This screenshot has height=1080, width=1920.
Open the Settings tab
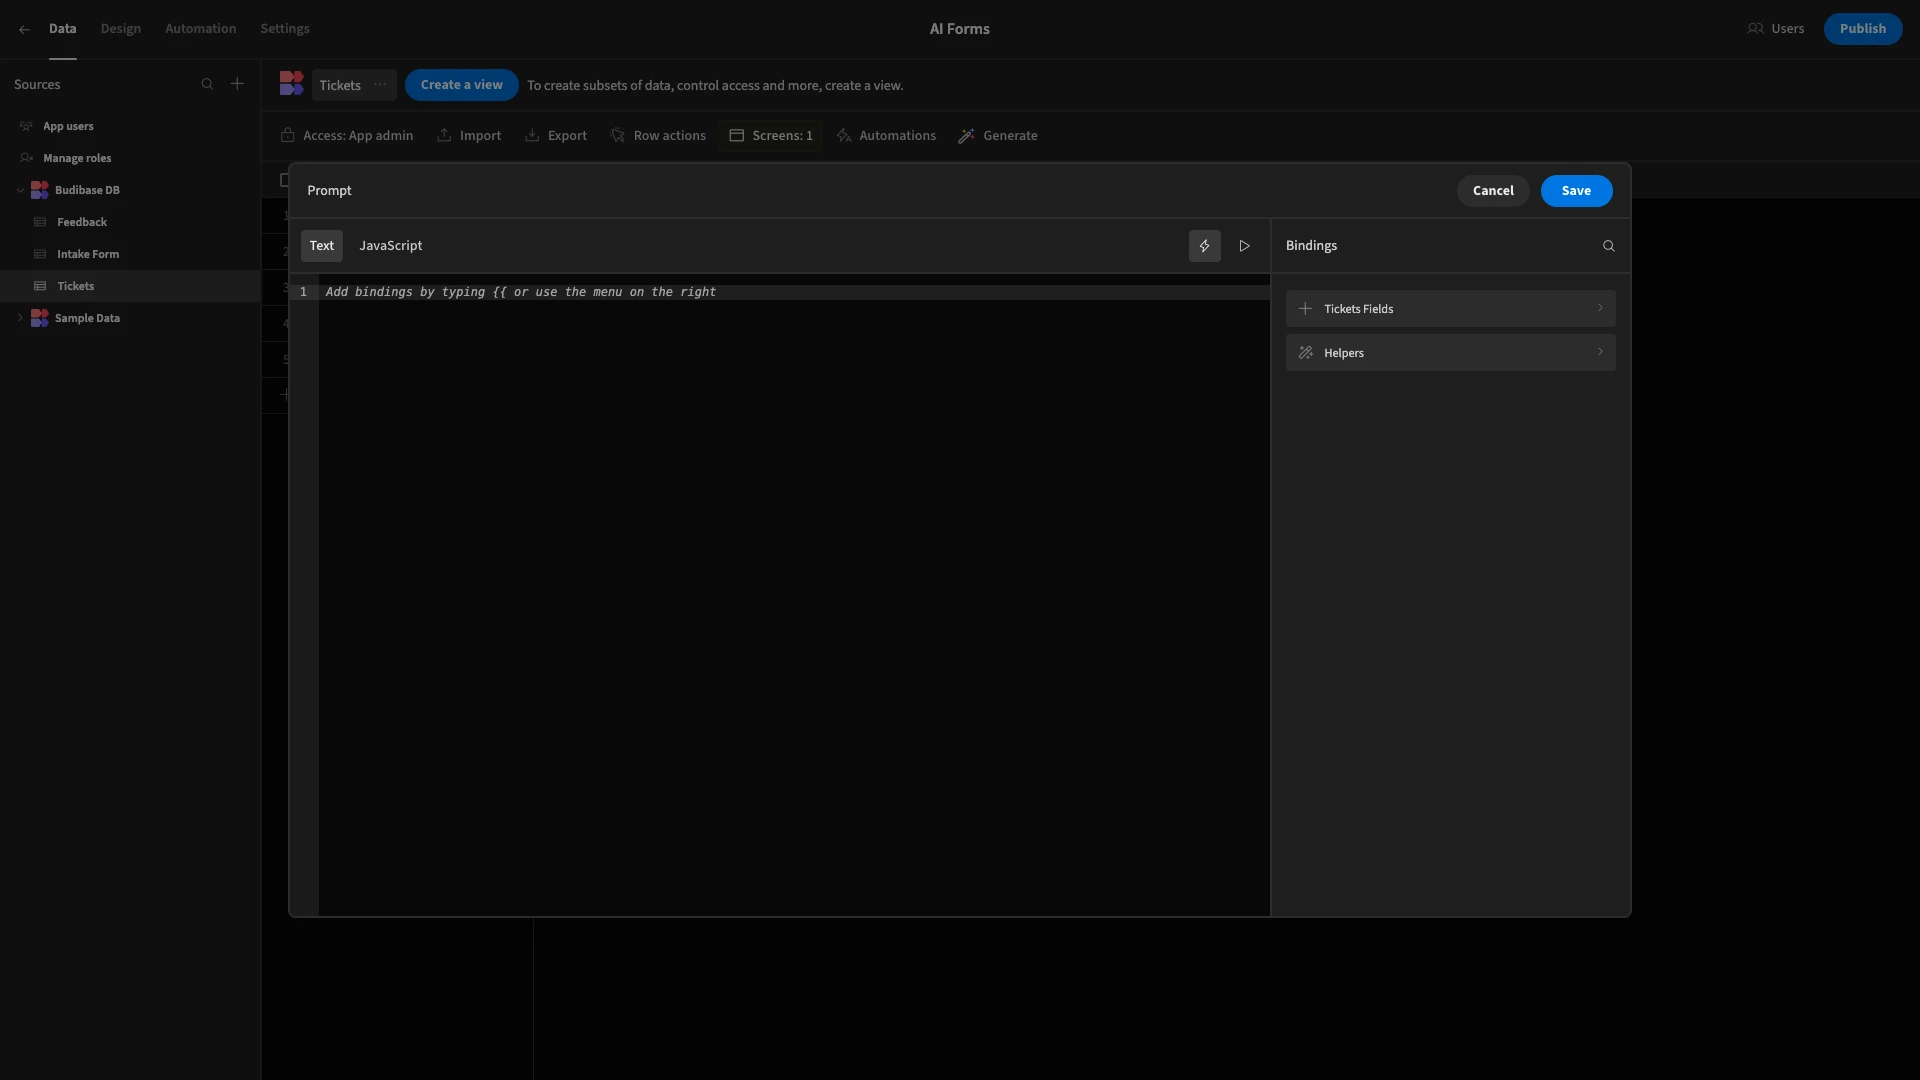click(285, 29)
